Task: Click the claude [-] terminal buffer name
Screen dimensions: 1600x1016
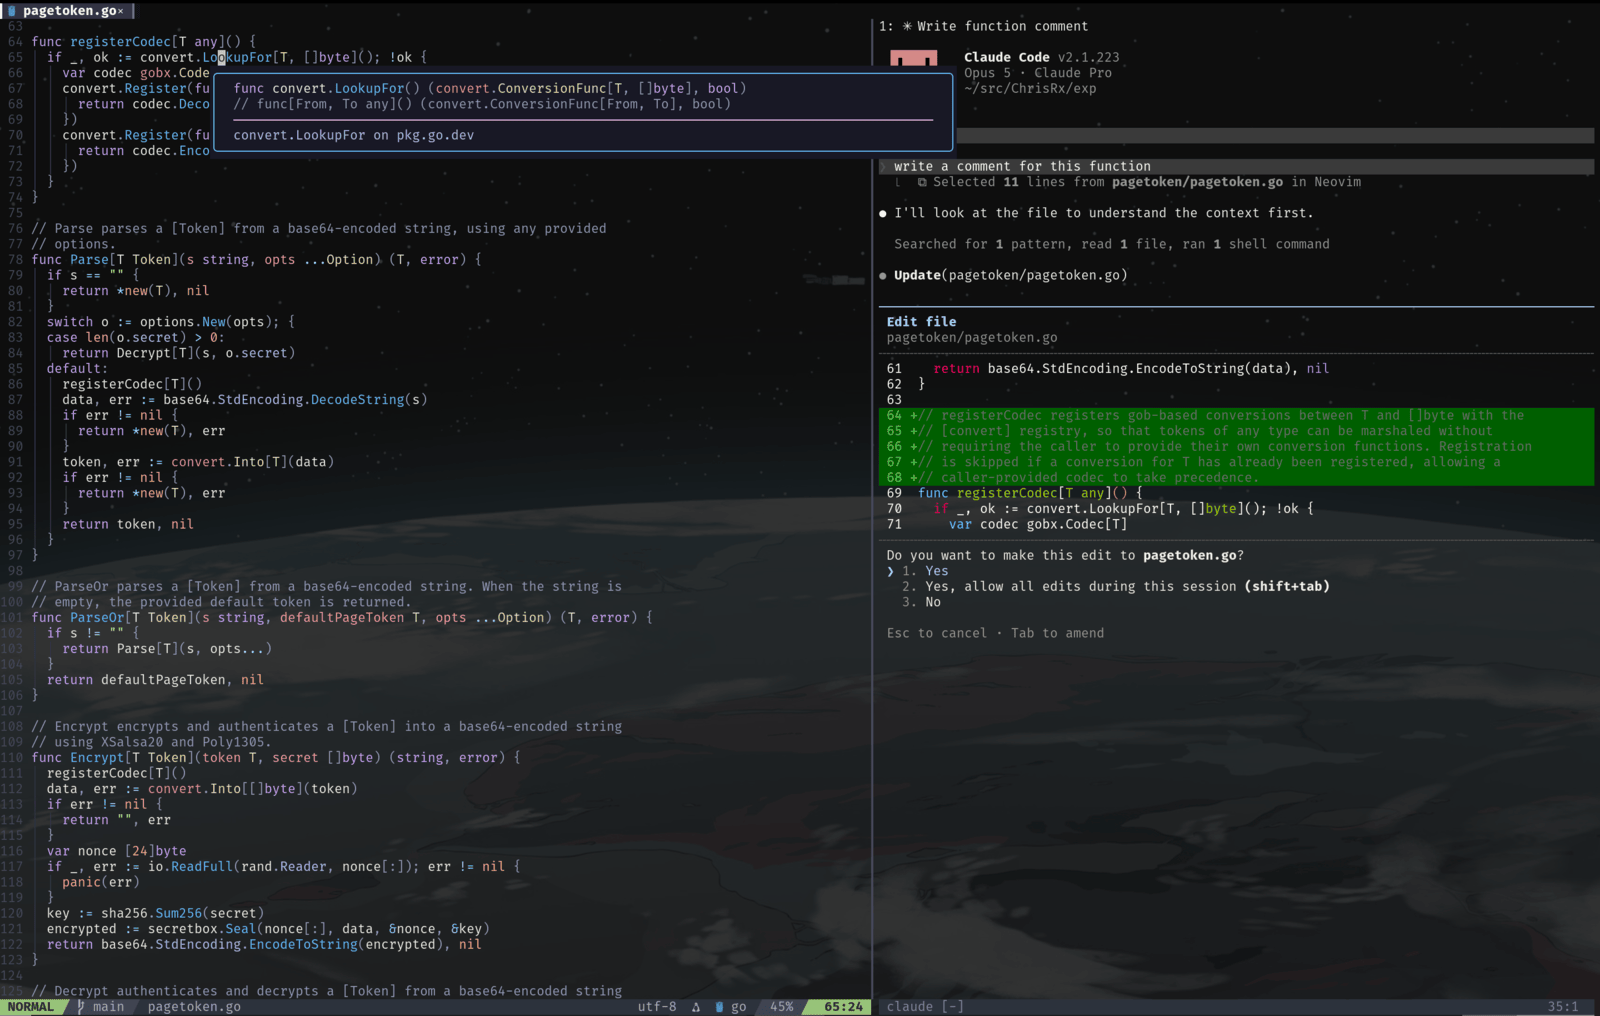Action: coord(925,1007)
